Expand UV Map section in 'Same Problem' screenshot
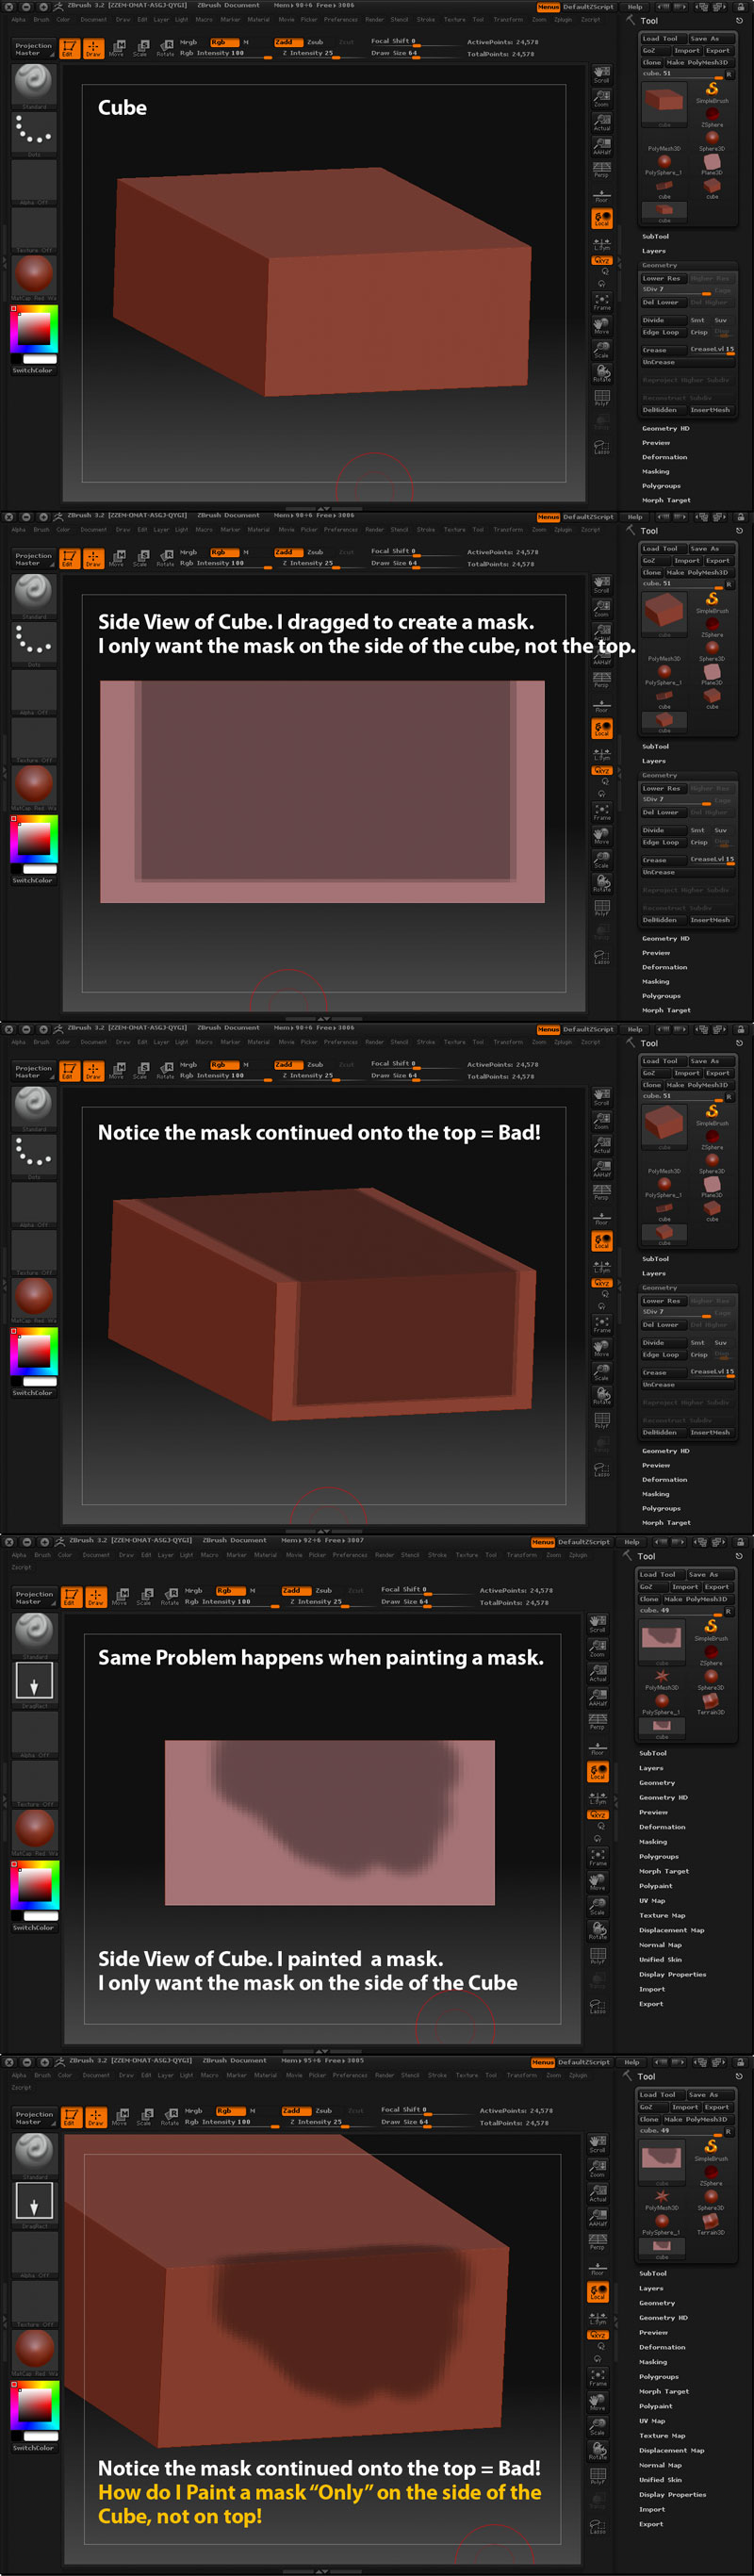Screen dimensions: 754x2576 pyautogui.click(x=652, y=1901)
